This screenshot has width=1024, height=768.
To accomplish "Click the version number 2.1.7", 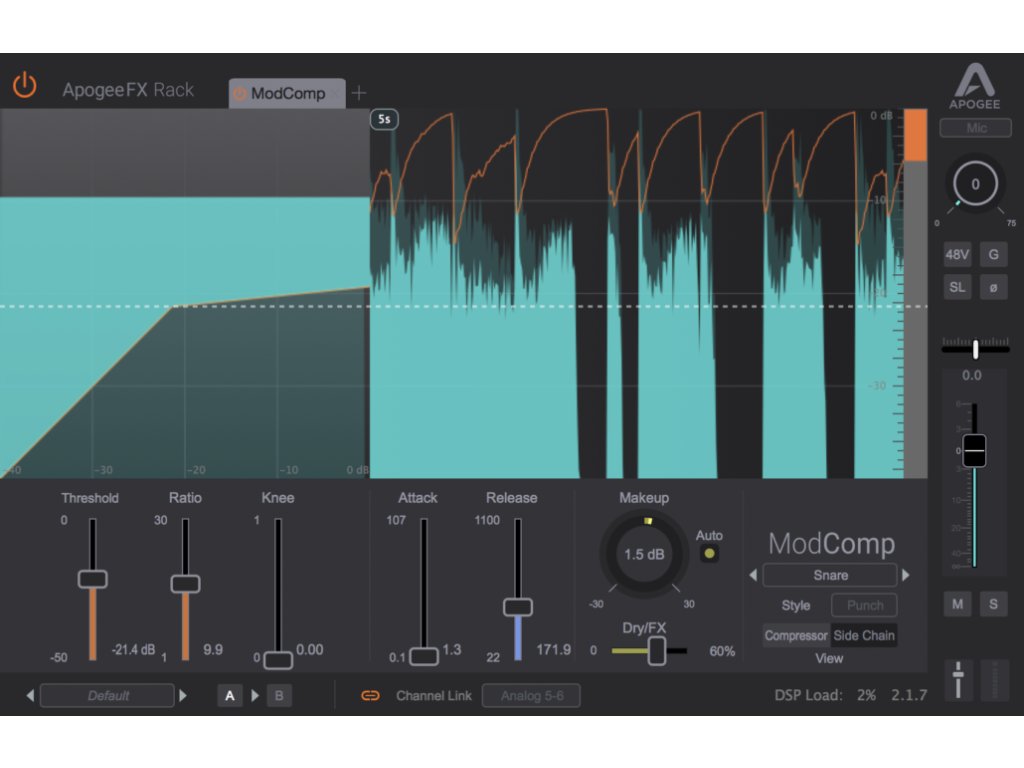I will click(909, 696).
